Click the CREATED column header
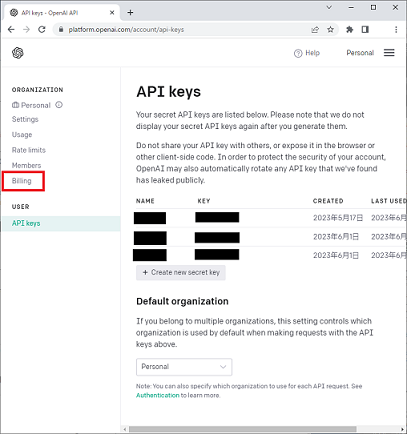The image size is (407, 434). pyautogui.click(x=328, y=201)
